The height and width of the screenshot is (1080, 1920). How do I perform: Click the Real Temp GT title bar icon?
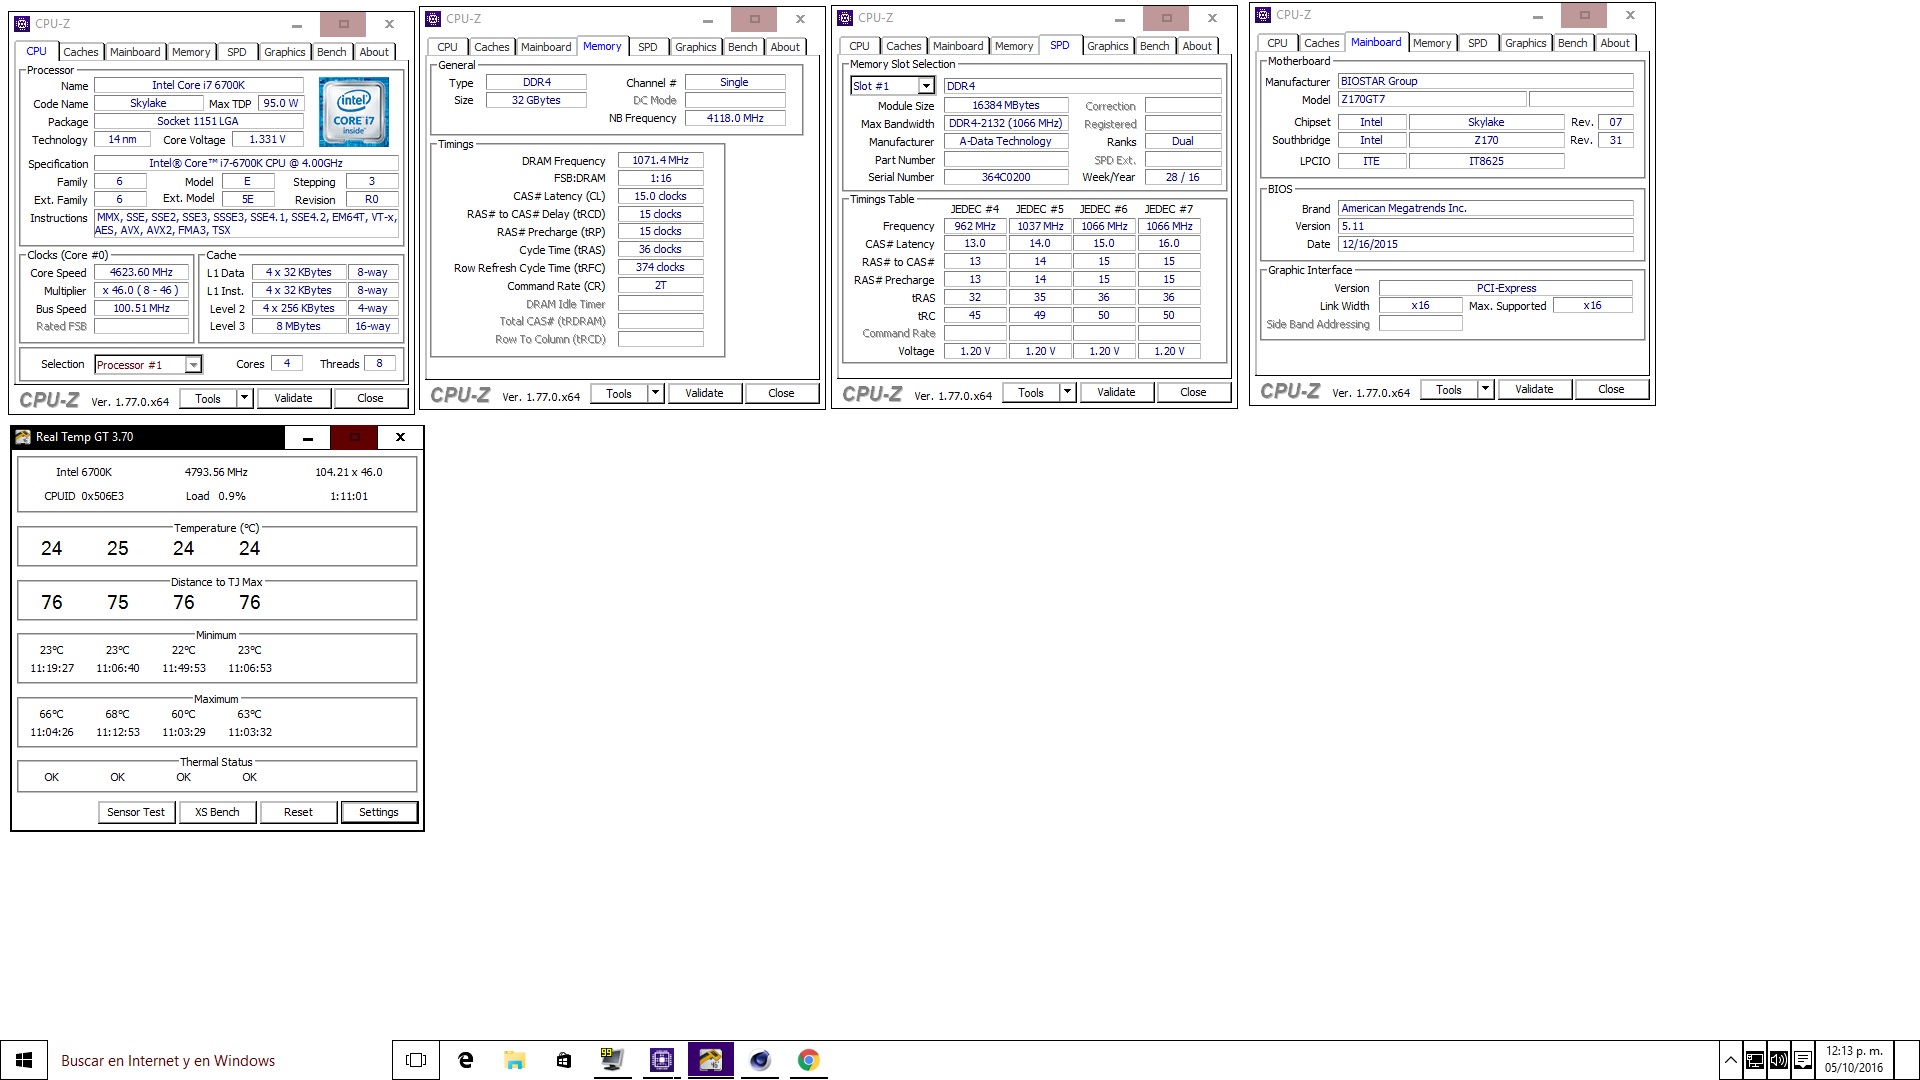[x=23, y=437]
